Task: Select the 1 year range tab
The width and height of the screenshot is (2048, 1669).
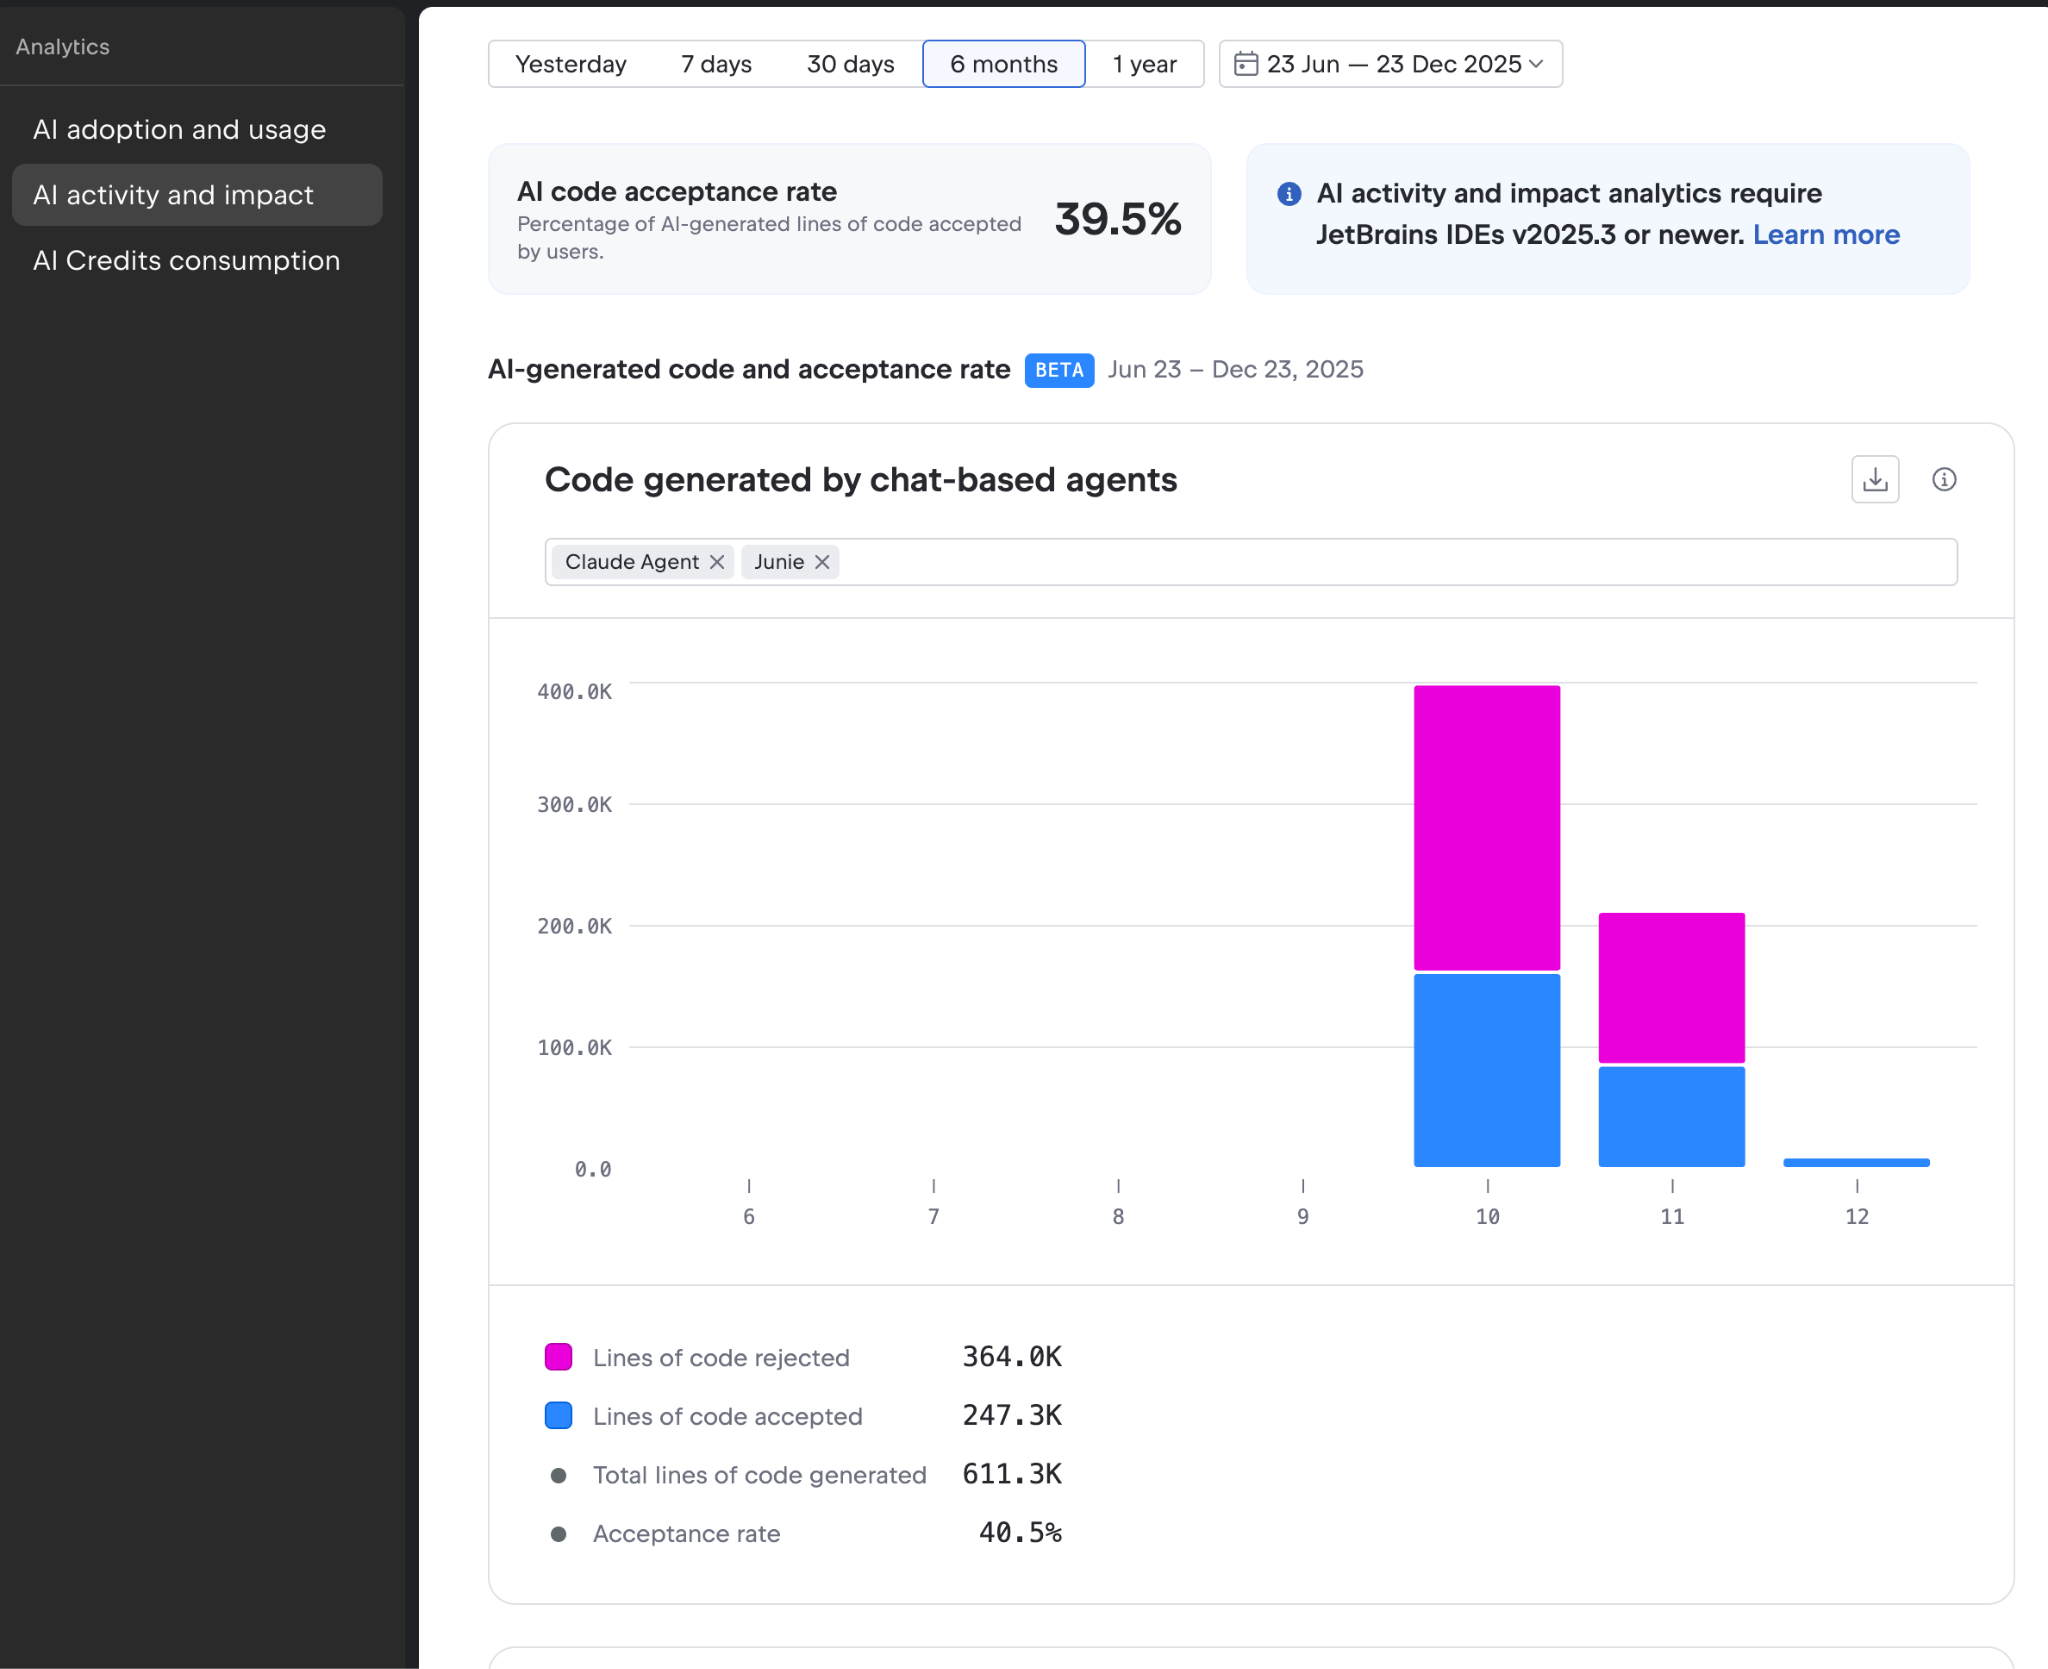Action: click(x=1144, y=64)
